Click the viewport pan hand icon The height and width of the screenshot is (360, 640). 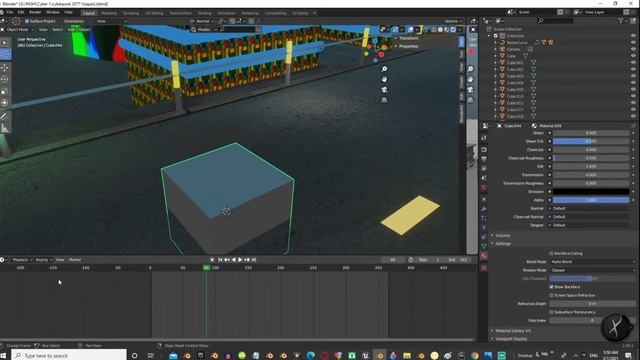tap(384, 79)
